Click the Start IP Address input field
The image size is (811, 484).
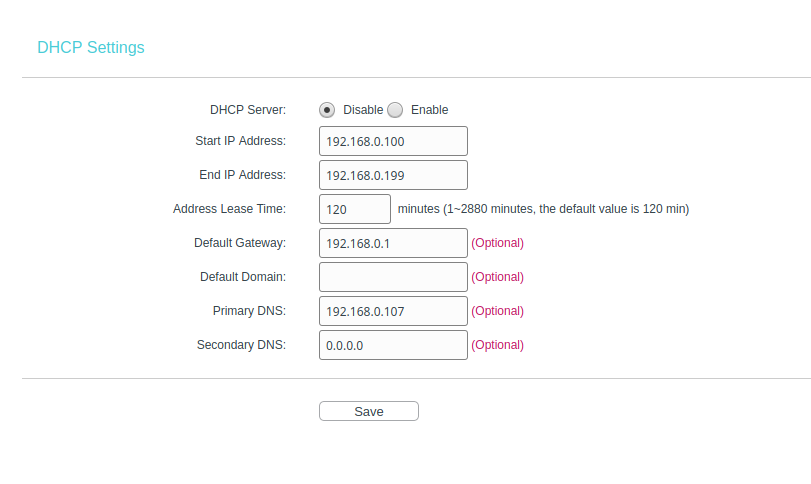[393, 141]
